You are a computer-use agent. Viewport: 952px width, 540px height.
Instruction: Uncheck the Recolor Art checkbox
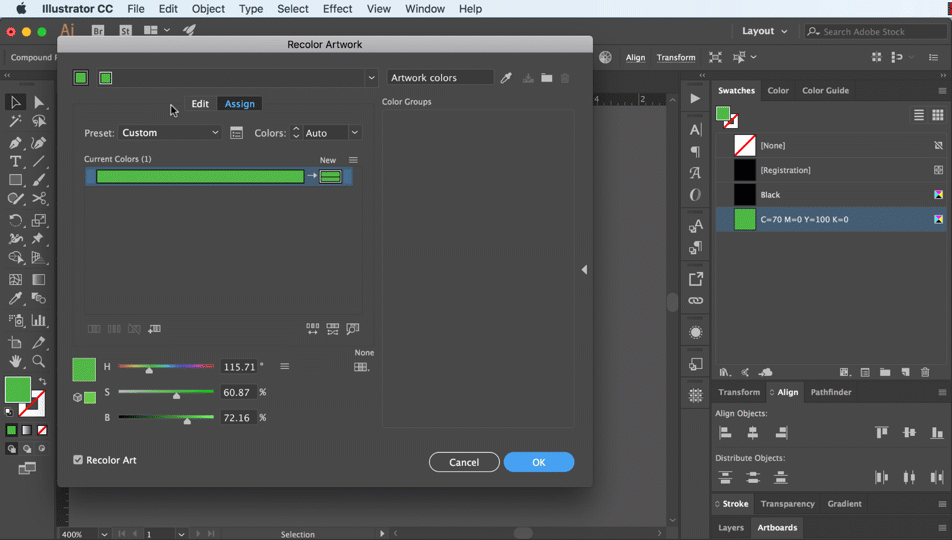[78, 460]
